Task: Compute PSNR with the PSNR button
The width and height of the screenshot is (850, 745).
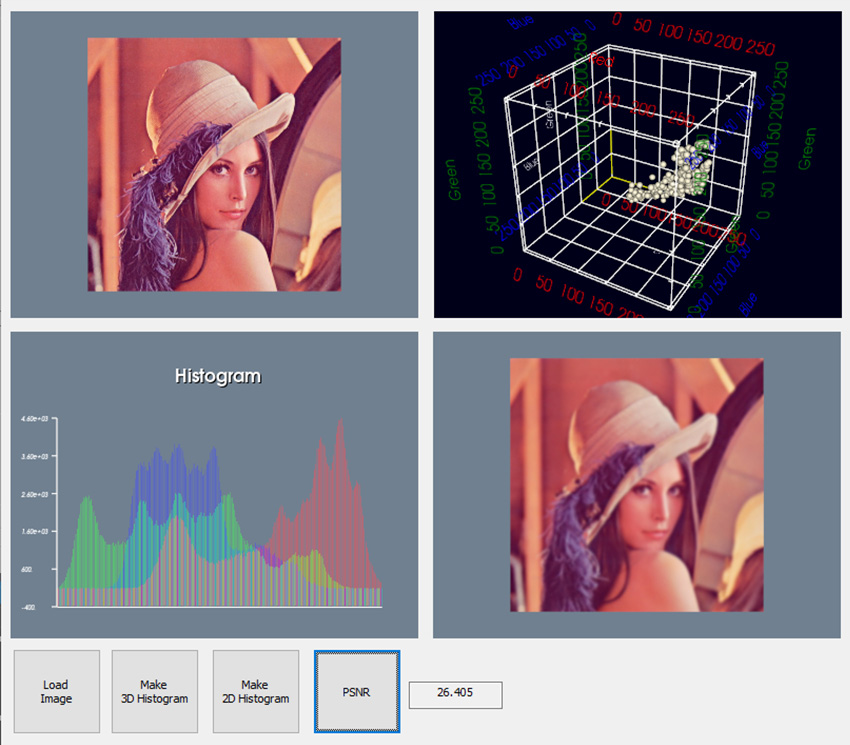Action: (357, 692)
